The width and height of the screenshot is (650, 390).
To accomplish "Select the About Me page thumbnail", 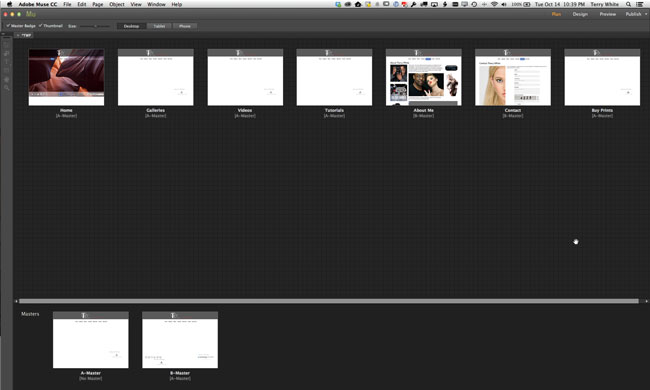I will pyautogui.click(x=423, y=77).
